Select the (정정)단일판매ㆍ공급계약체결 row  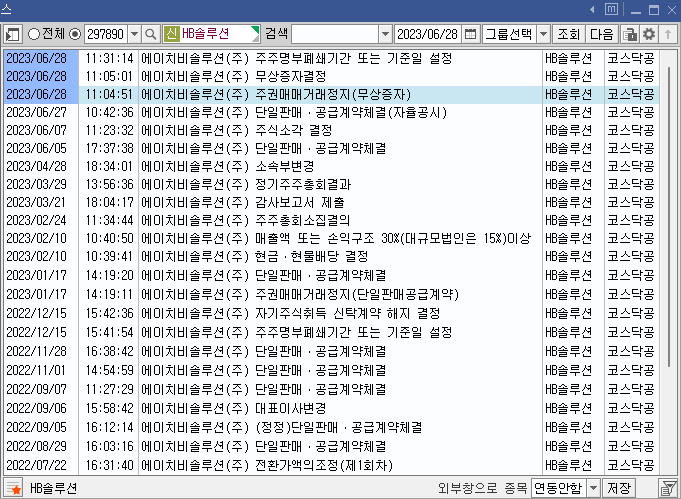point(331,427)
